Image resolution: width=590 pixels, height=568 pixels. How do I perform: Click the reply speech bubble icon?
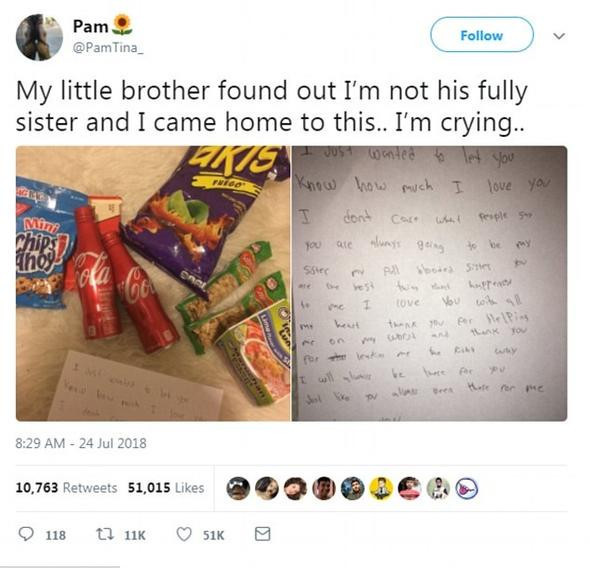[26, 534]
